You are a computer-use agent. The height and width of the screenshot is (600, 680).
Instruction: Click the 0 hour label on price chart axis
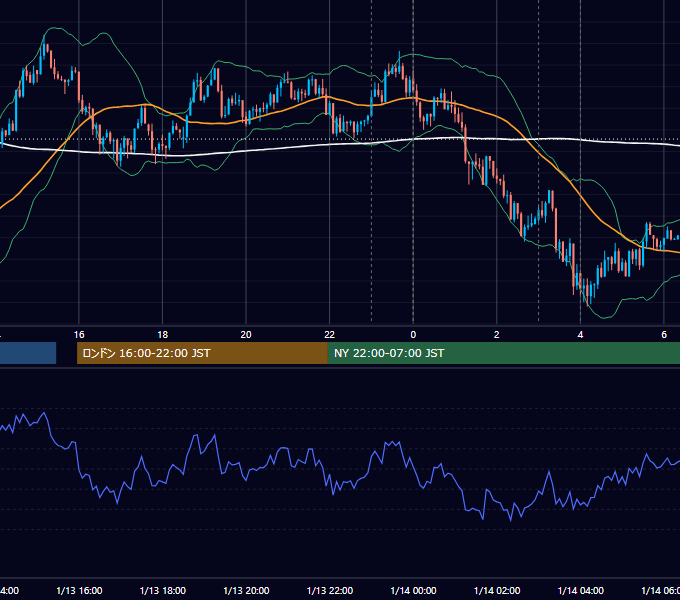point(413,335)
